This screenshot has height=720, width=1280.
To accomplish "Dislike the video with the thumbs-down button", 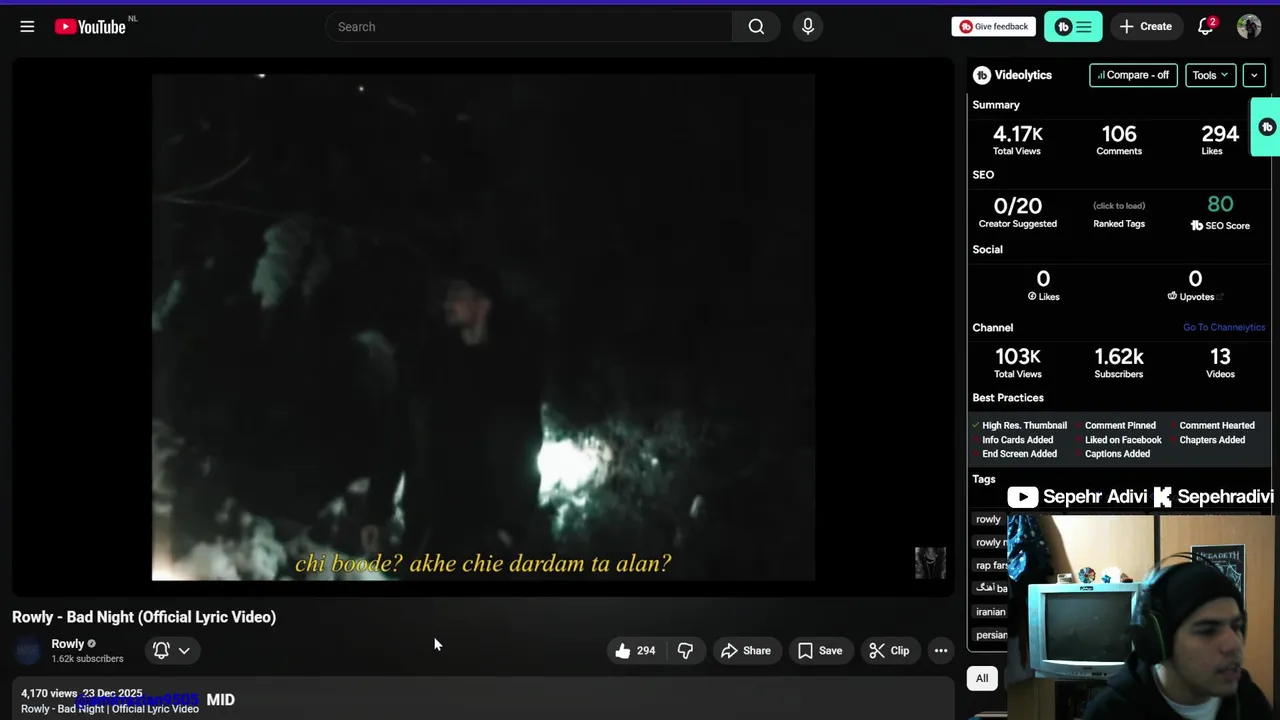I will [685, 651].
